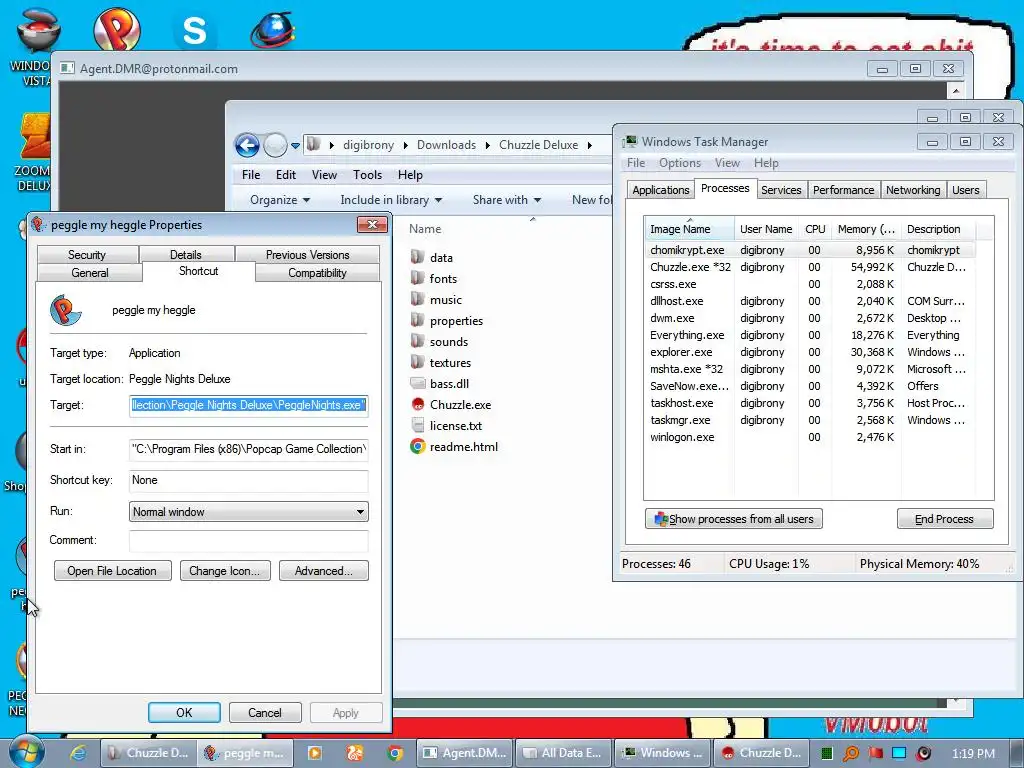Click the Comment input field

click(248, 540)
